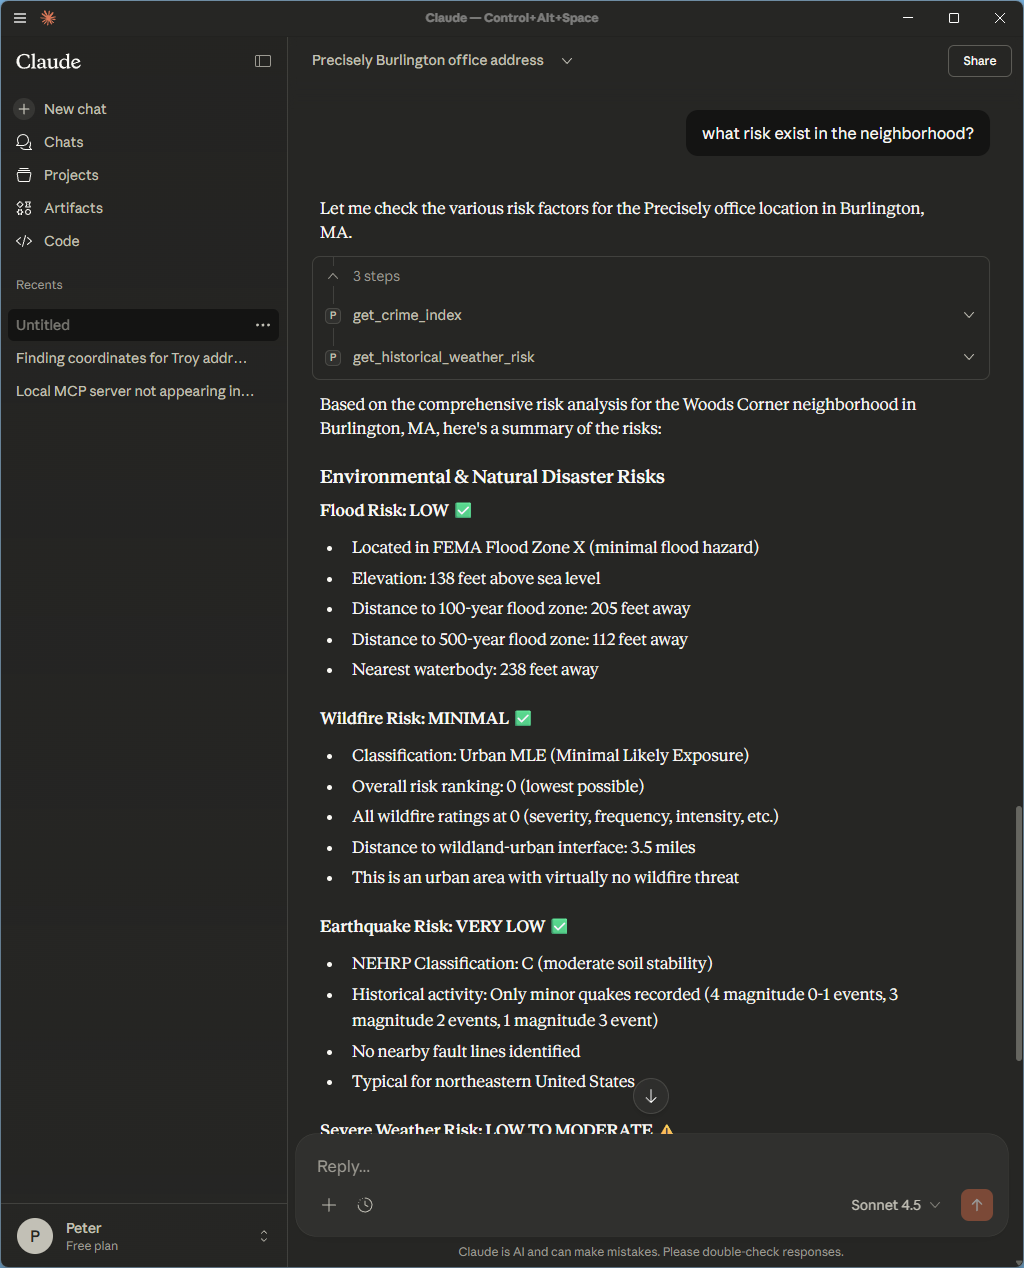
Task: Click the New chat plus icon
Action: 24,109
